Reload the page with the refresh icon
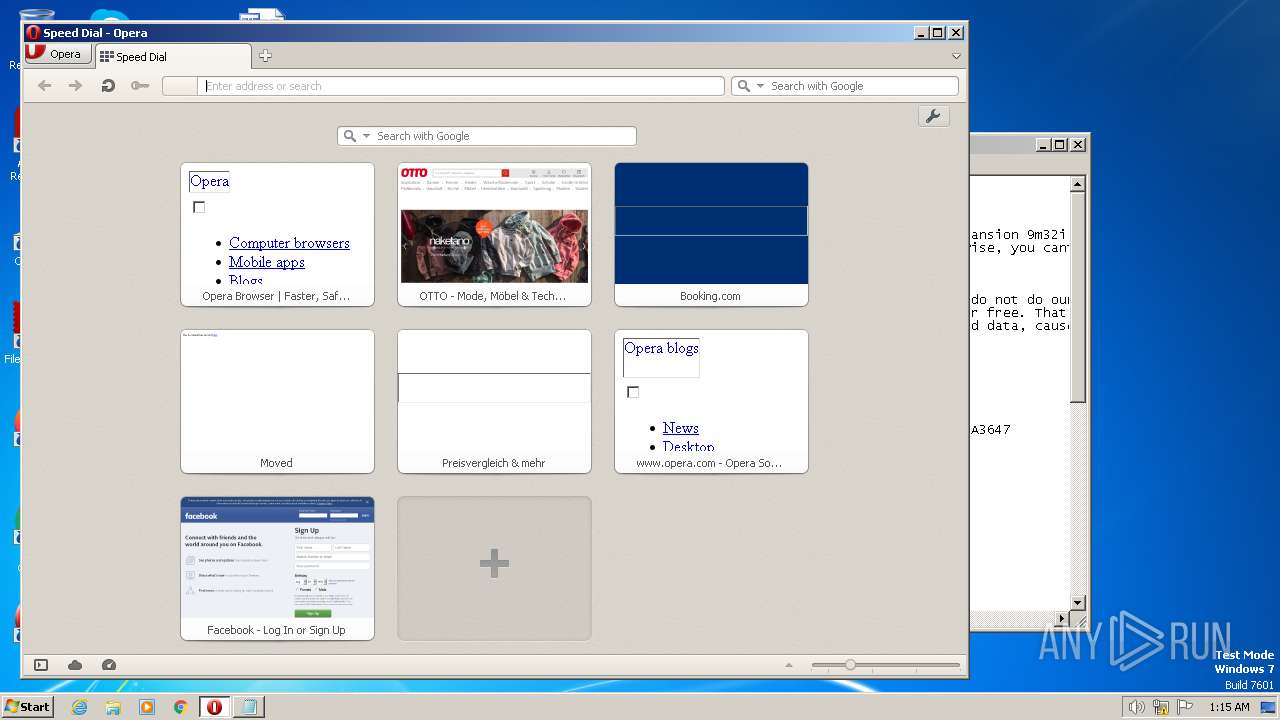Screen dimensions: 1280x720 [x=108, y=86]
